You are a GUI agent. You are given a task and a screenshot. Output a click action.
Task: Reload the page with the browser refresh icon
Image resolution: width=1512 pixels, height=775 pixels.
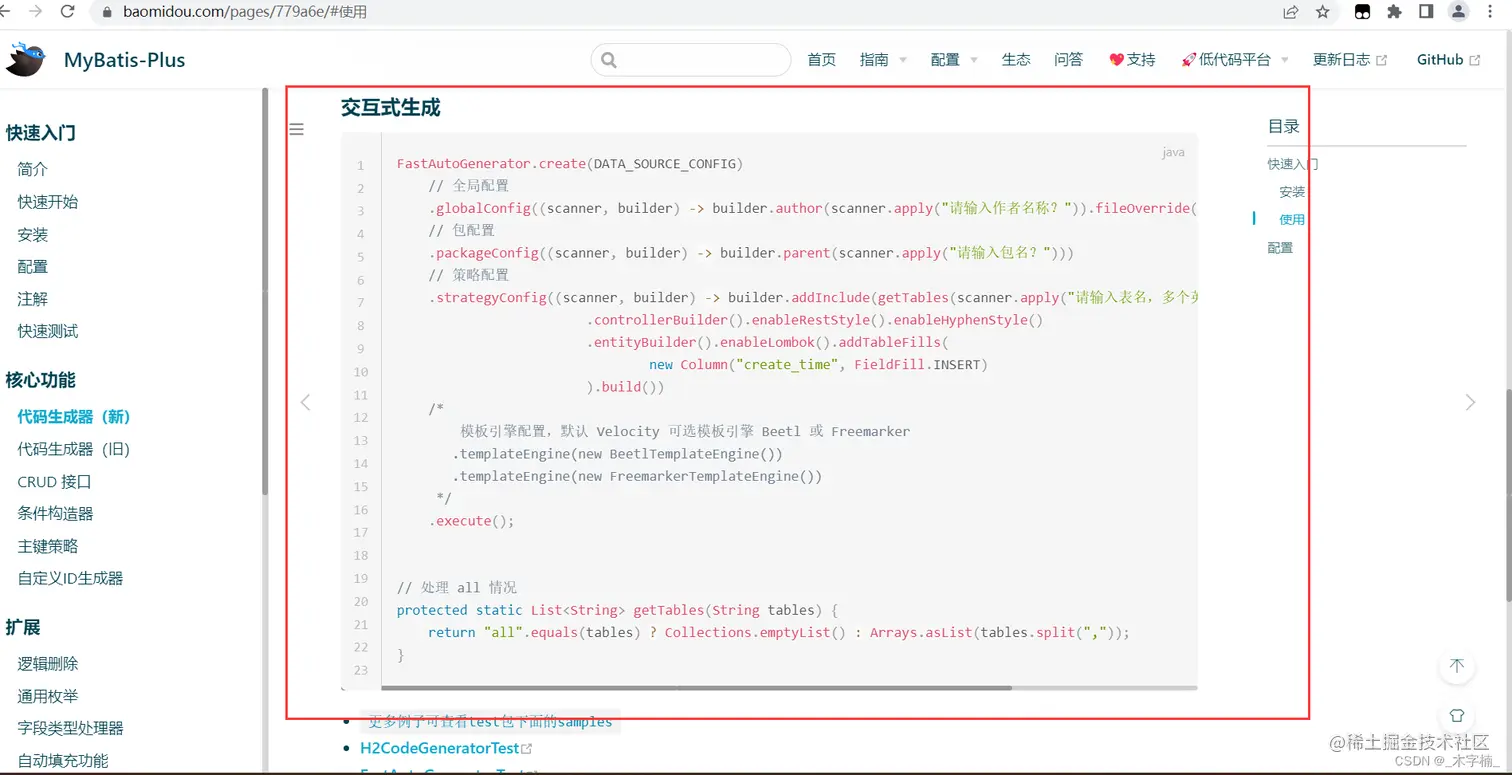click(68, 12)
